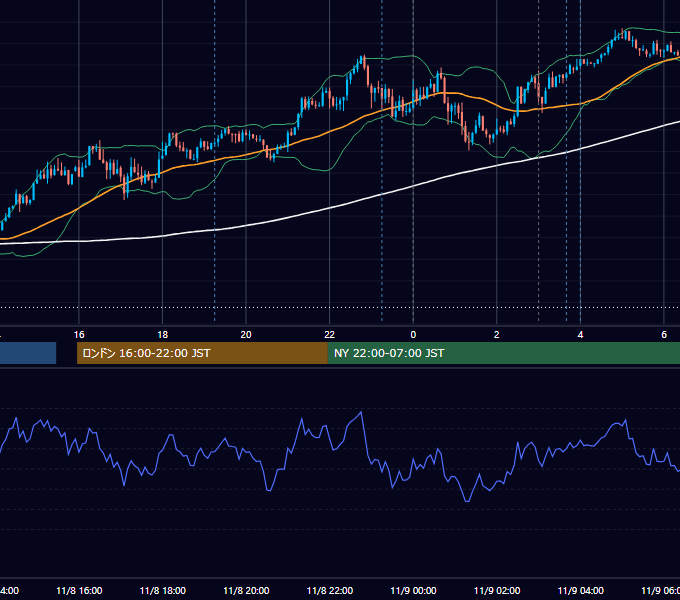Click the 11/8 20:00 date label
680x600 pixels.
pyautogui.click(x=246, y=591)
